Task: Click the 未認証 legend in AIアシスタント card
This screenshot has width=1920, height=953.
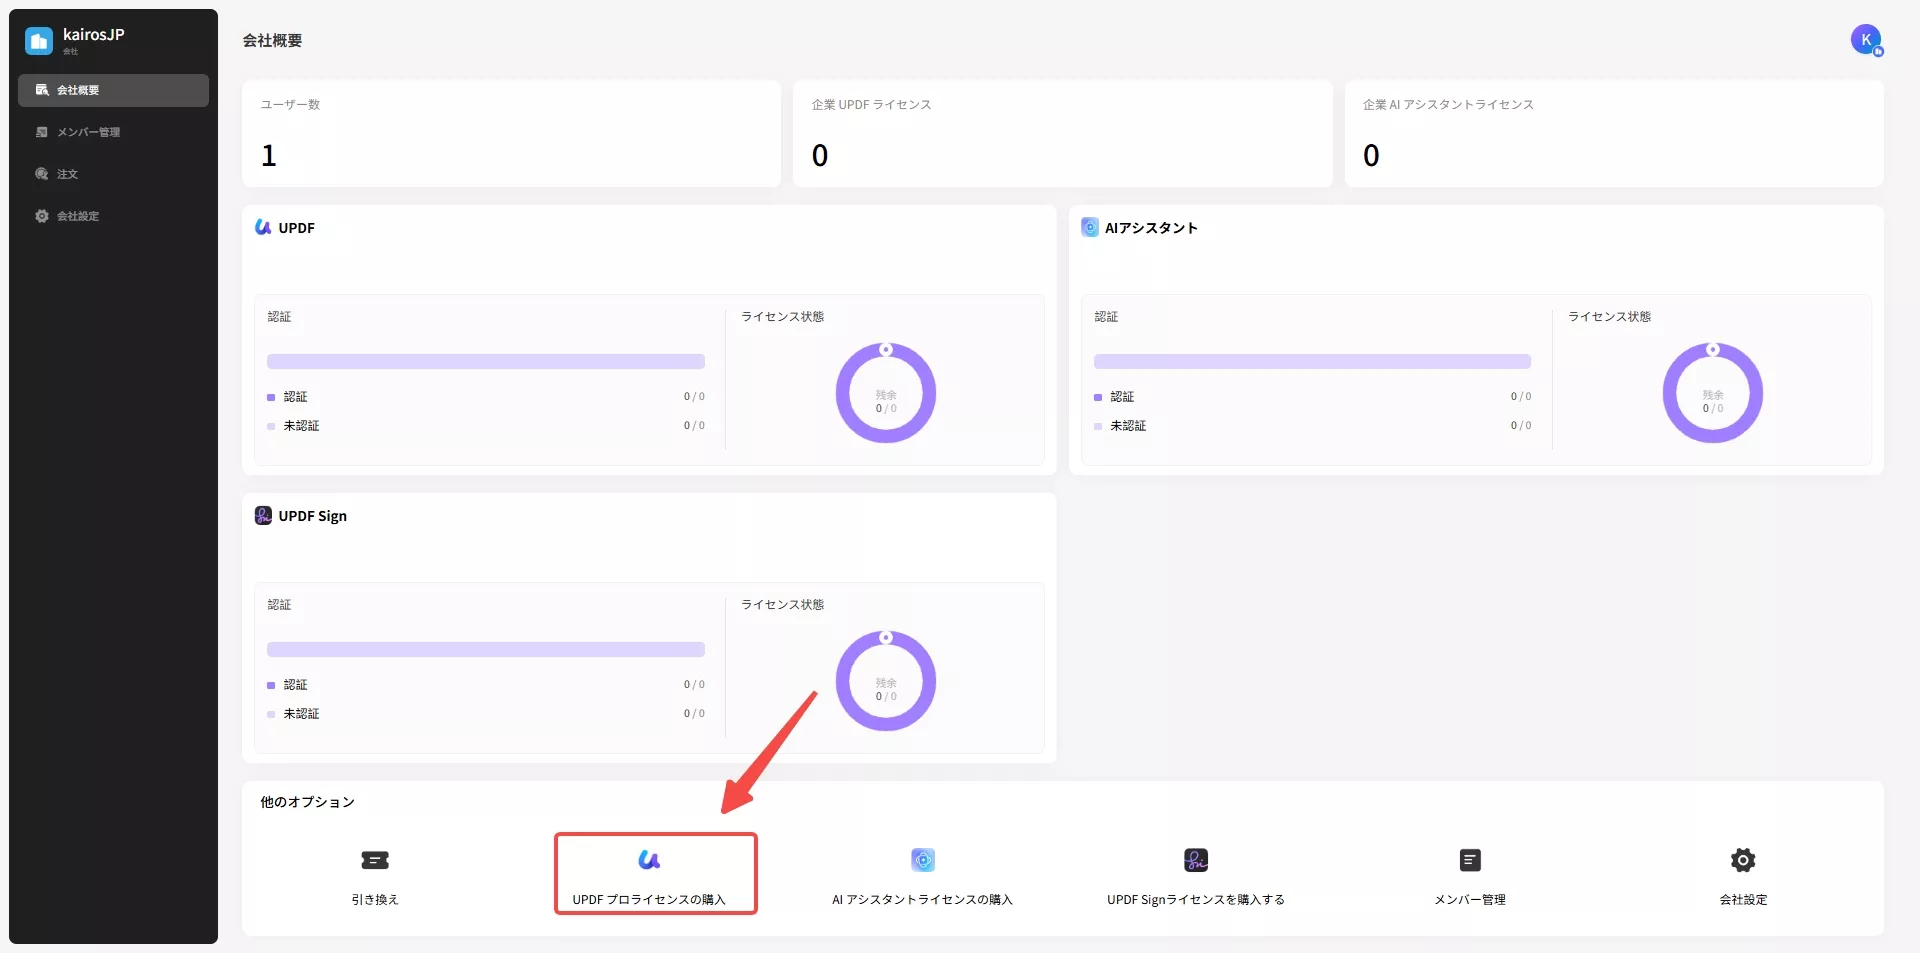Action: coord(1128,426)
